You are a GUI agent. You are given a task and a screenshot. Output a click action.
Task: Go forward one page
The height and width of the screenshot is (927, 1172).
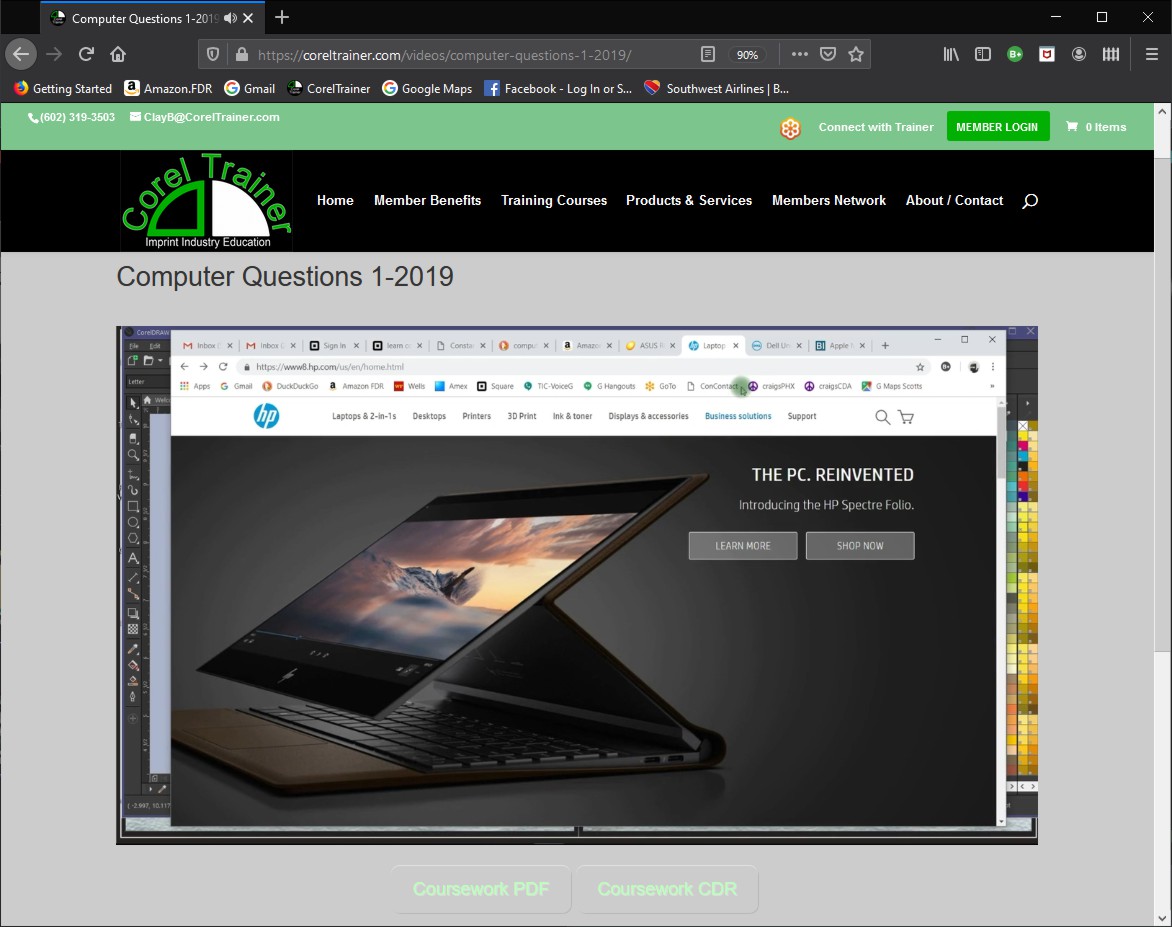point(54,54)
